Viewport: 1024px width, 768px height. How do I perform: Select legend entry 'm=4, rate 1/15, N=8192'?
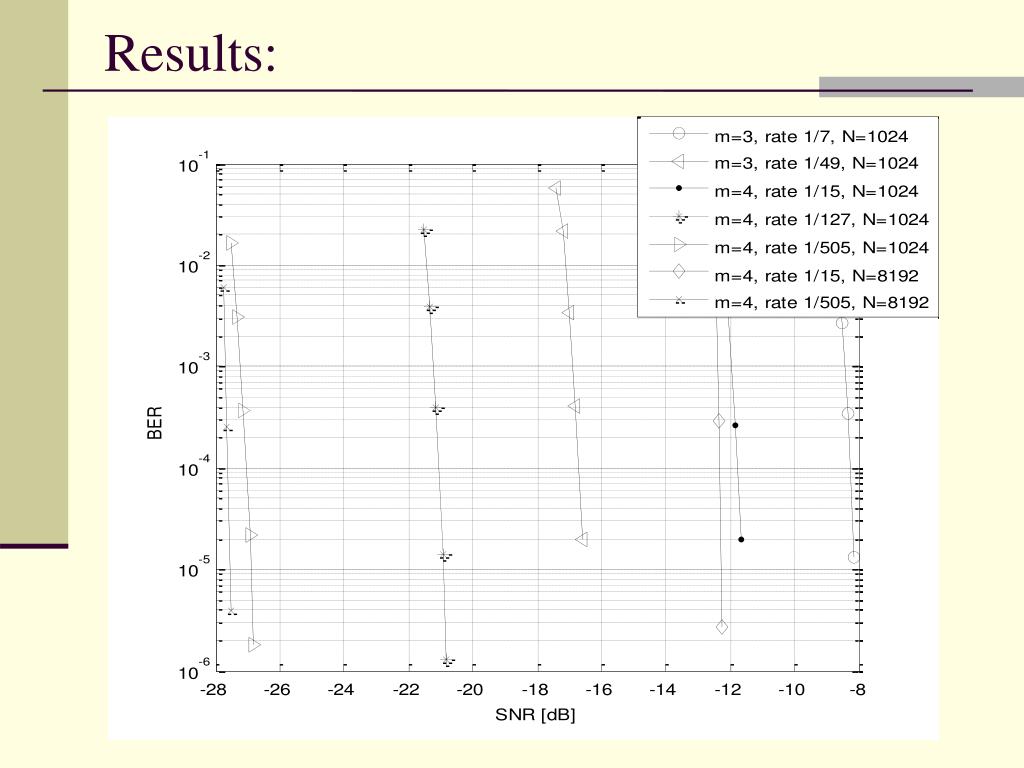pos(816,276)
